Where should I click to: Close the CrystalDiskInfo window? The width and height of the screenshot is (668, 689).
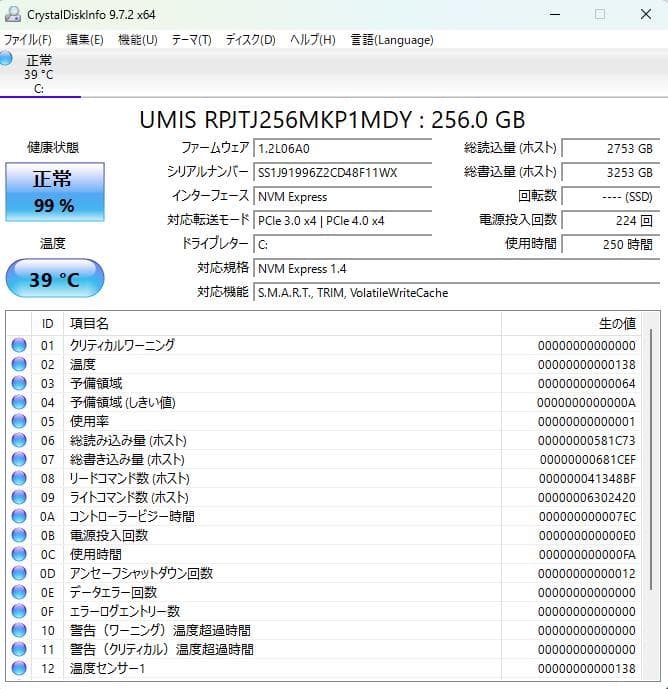(x=646, y=14)
